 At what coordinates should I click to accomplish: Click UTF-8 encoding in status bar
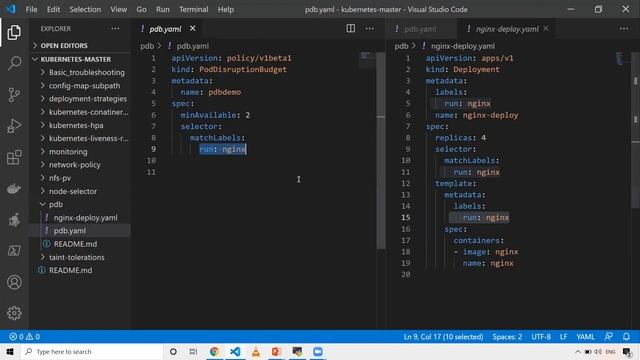(x=541, y=337)
